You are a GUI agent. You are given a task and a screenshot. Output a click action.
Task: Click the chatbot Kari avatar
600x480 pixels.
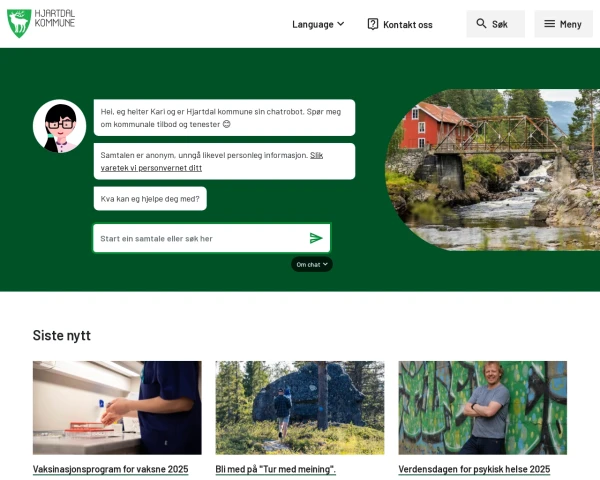pos(59,126)
